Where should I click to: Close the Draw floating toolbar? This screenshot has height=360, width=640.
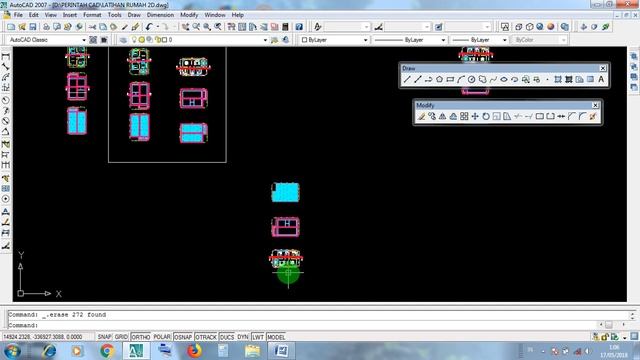pyautogui.click(x=603, y=68)
